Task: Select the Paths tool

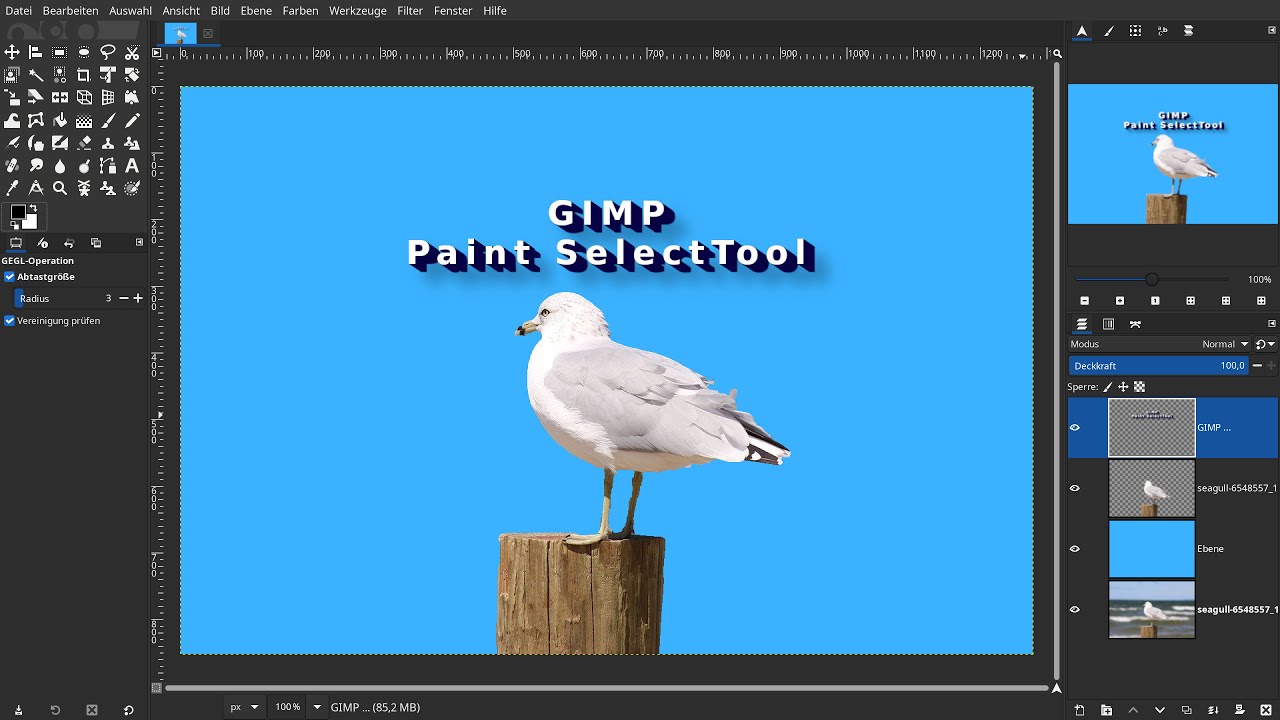Action: point(108,165)
